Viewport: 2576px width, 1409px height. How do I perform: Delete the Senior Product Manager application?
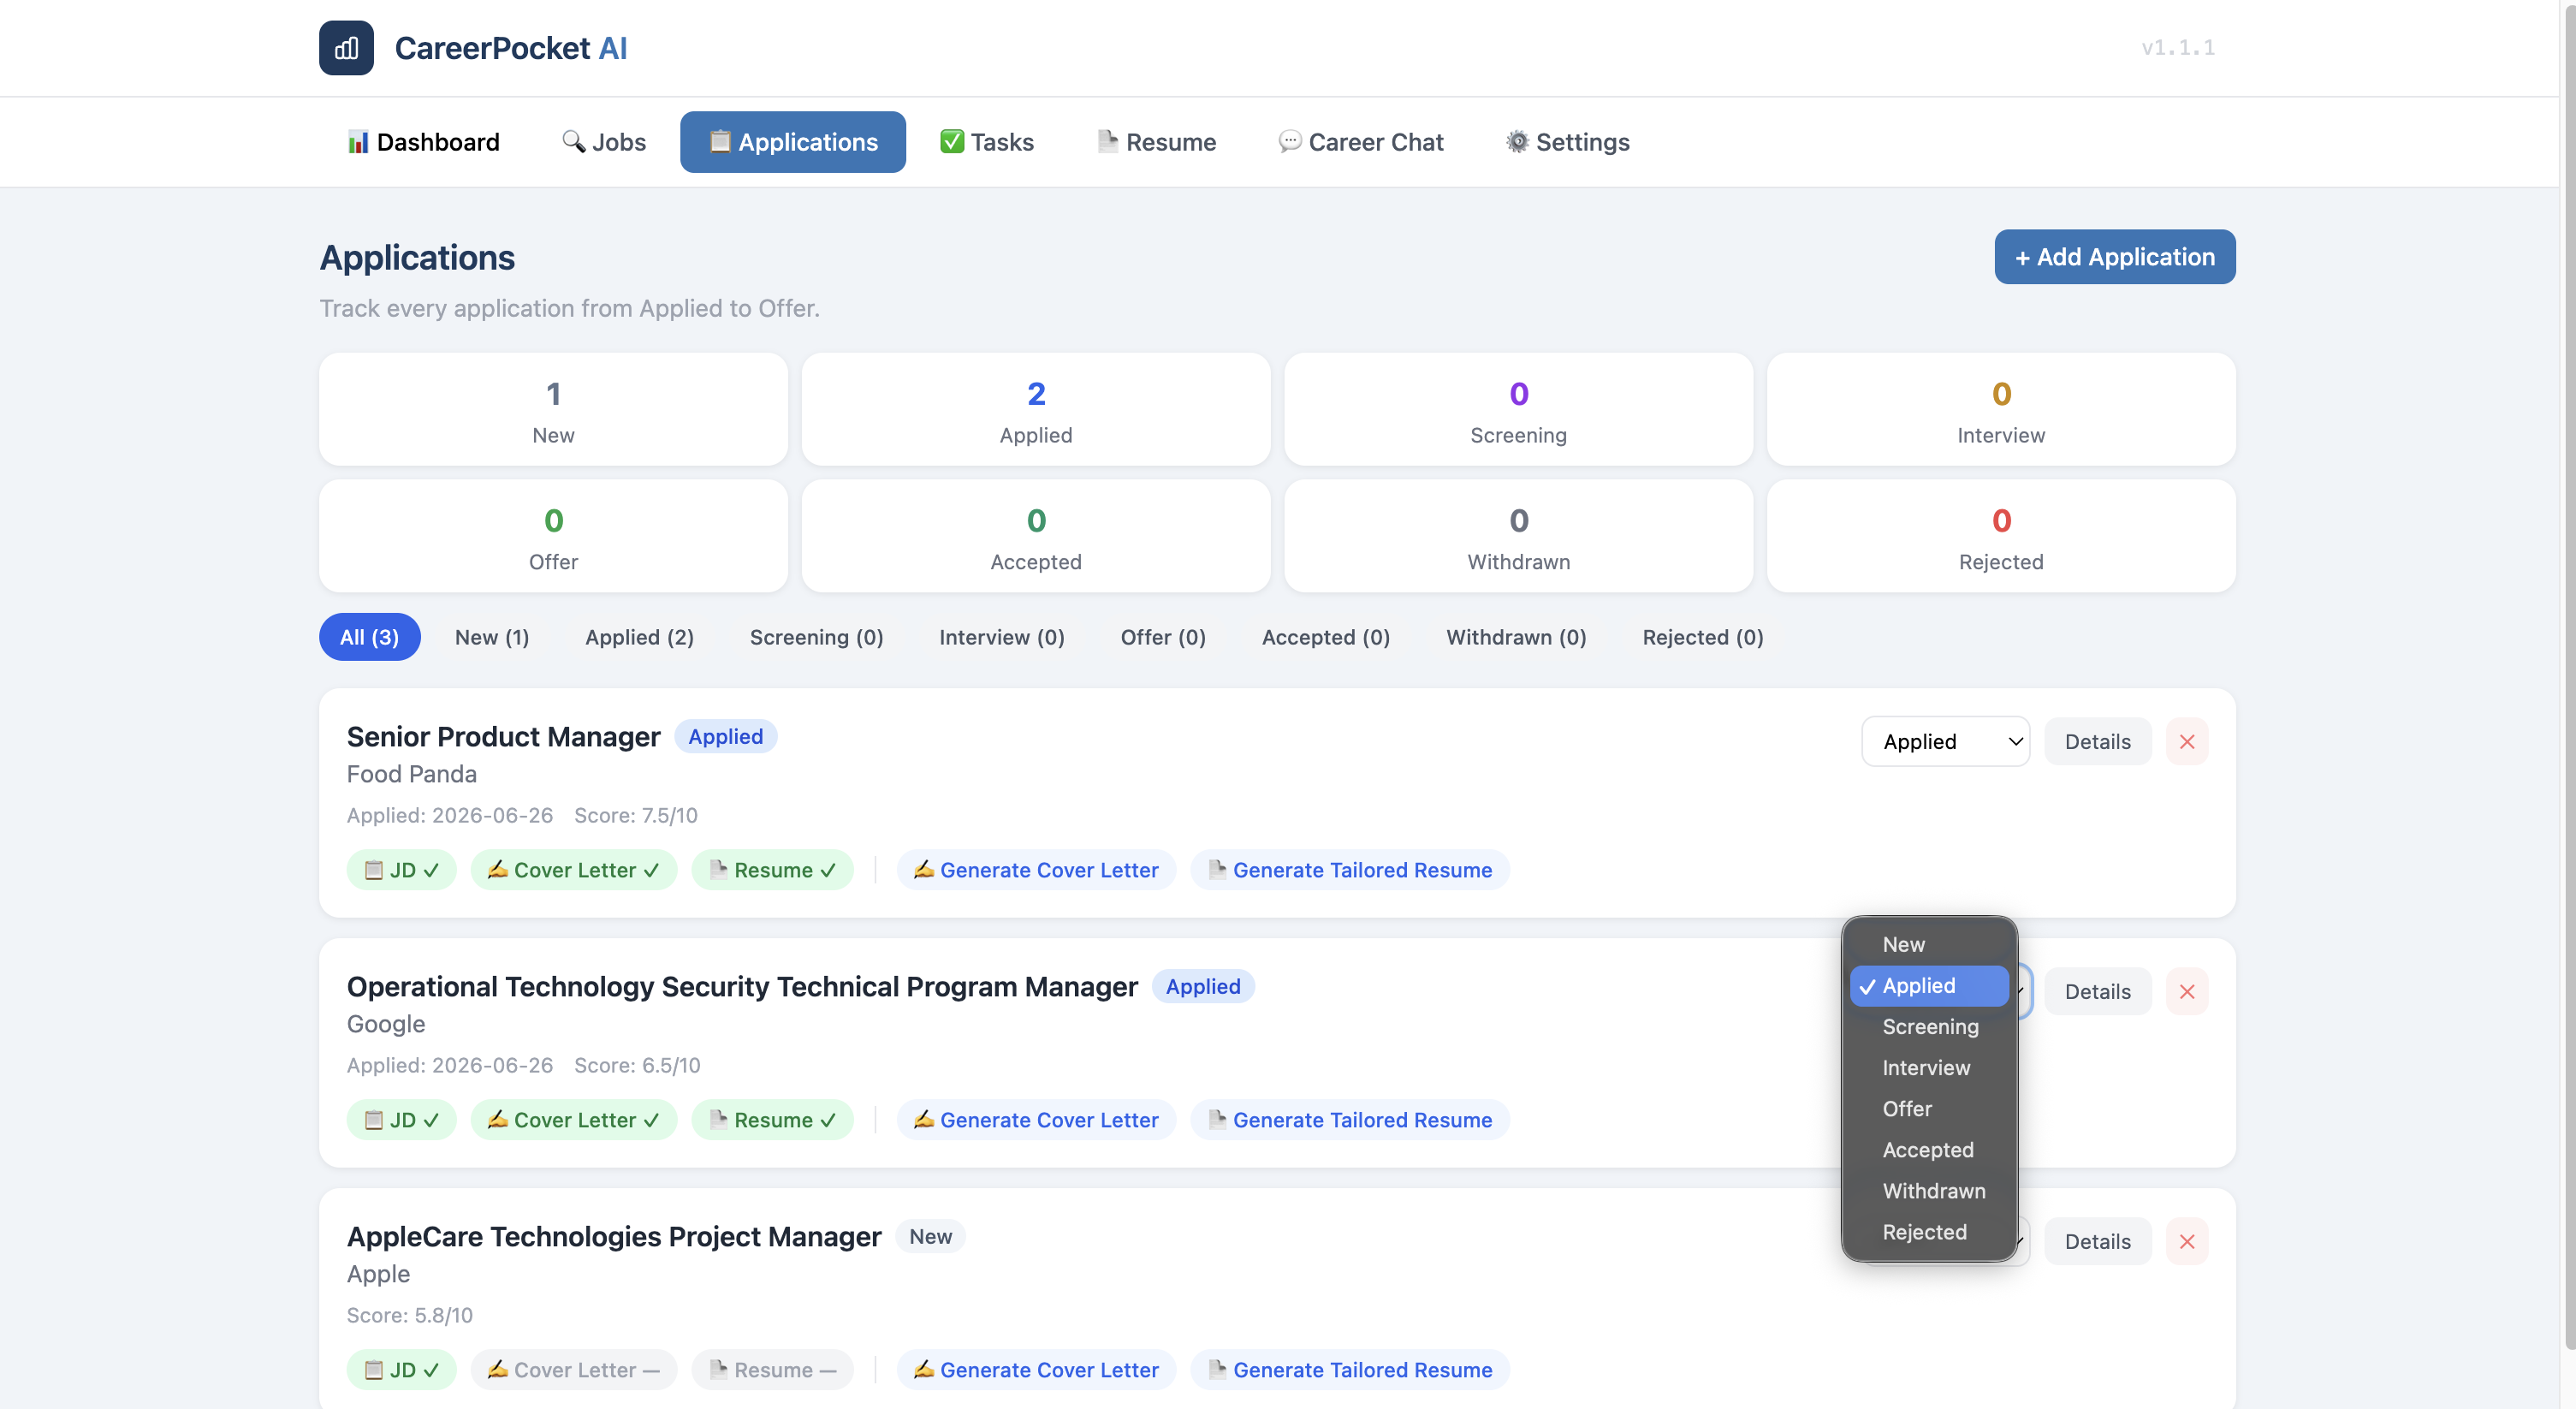pos(2187,742)
